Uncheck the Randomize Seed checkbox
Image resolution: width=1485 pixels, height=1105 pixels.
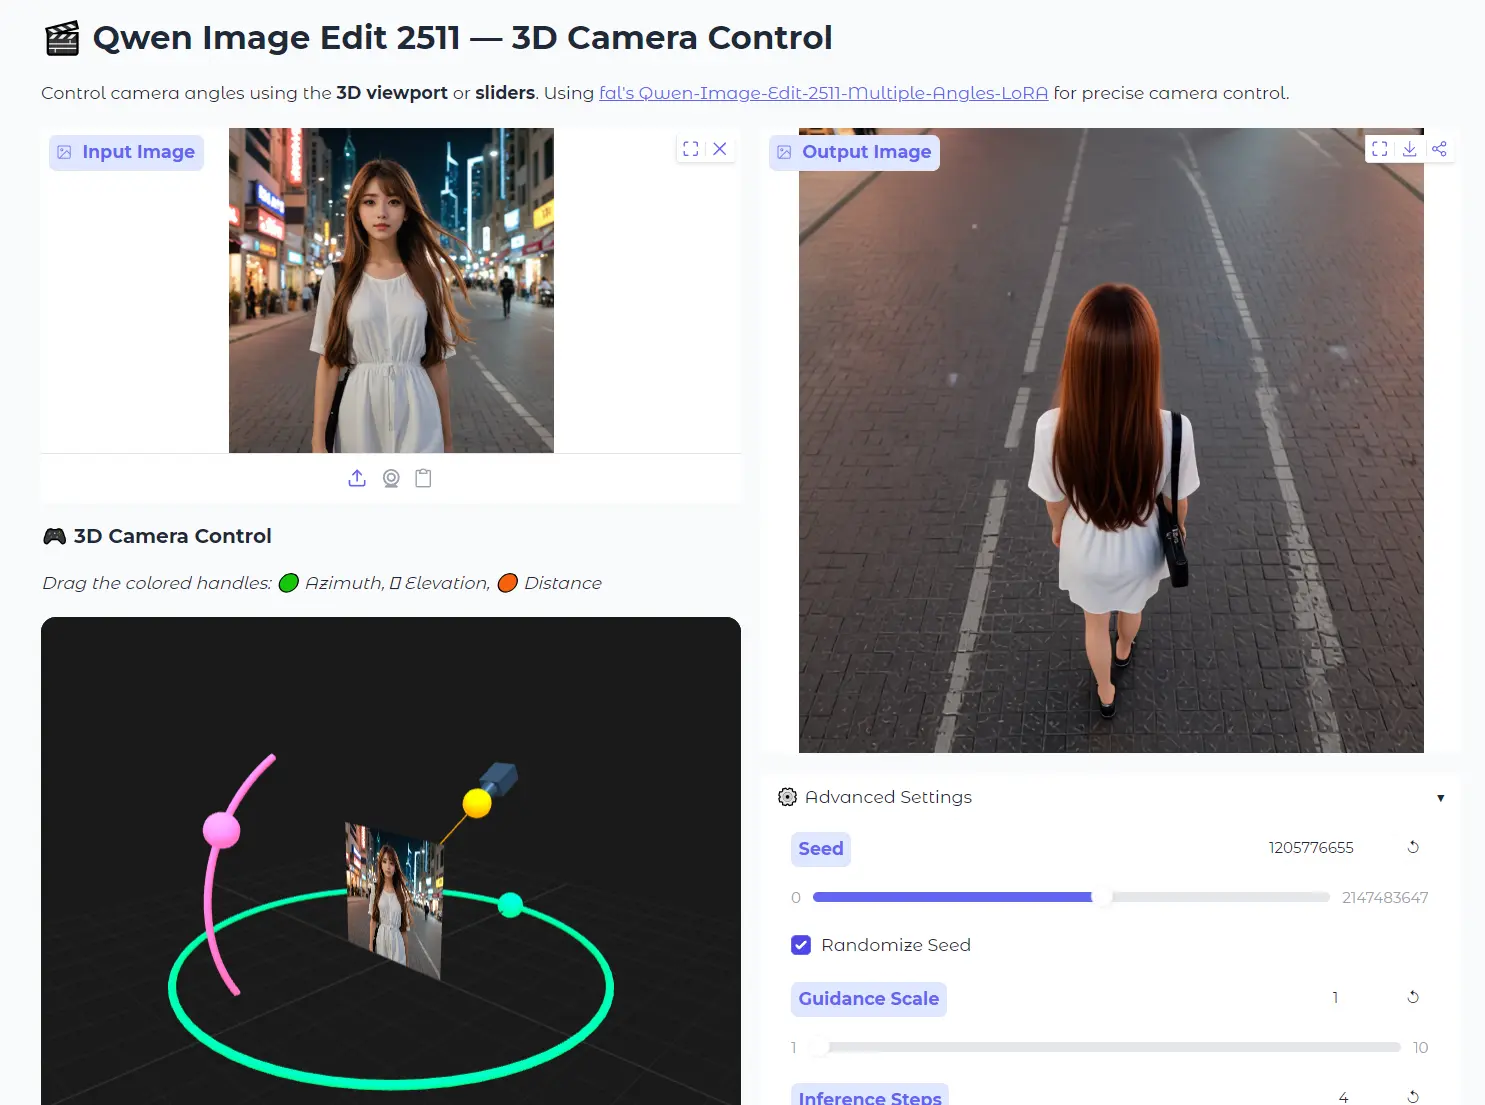801,944
